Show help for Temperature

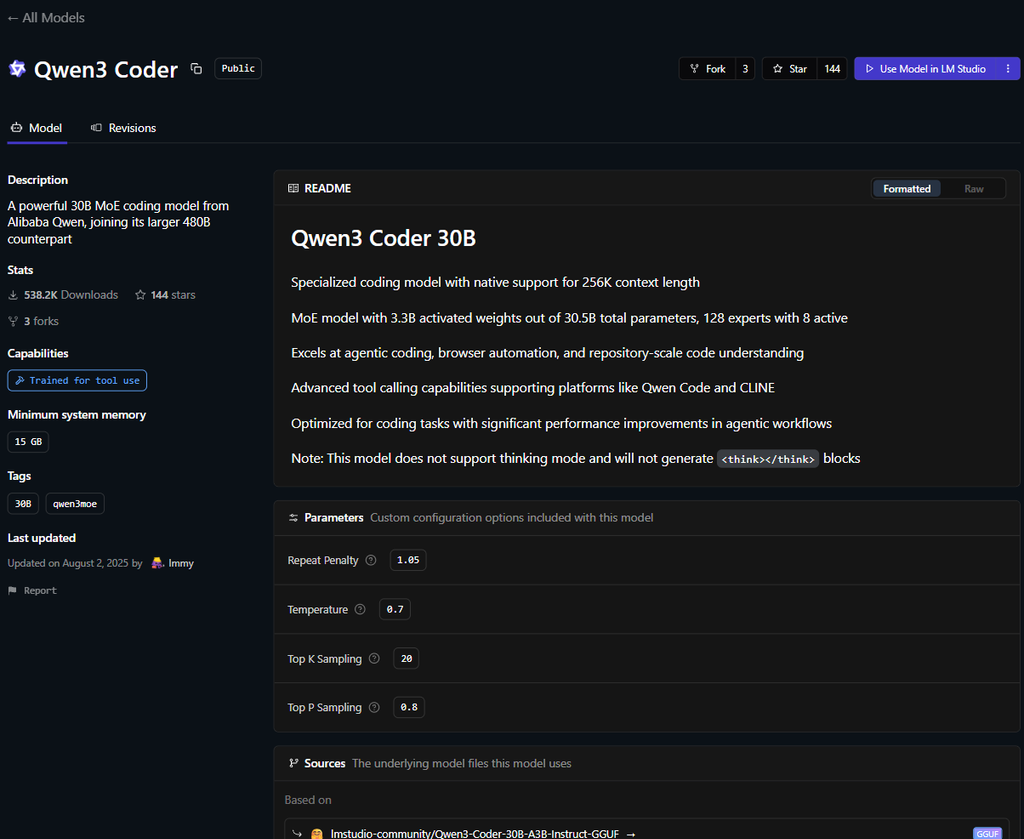(360, 609)
